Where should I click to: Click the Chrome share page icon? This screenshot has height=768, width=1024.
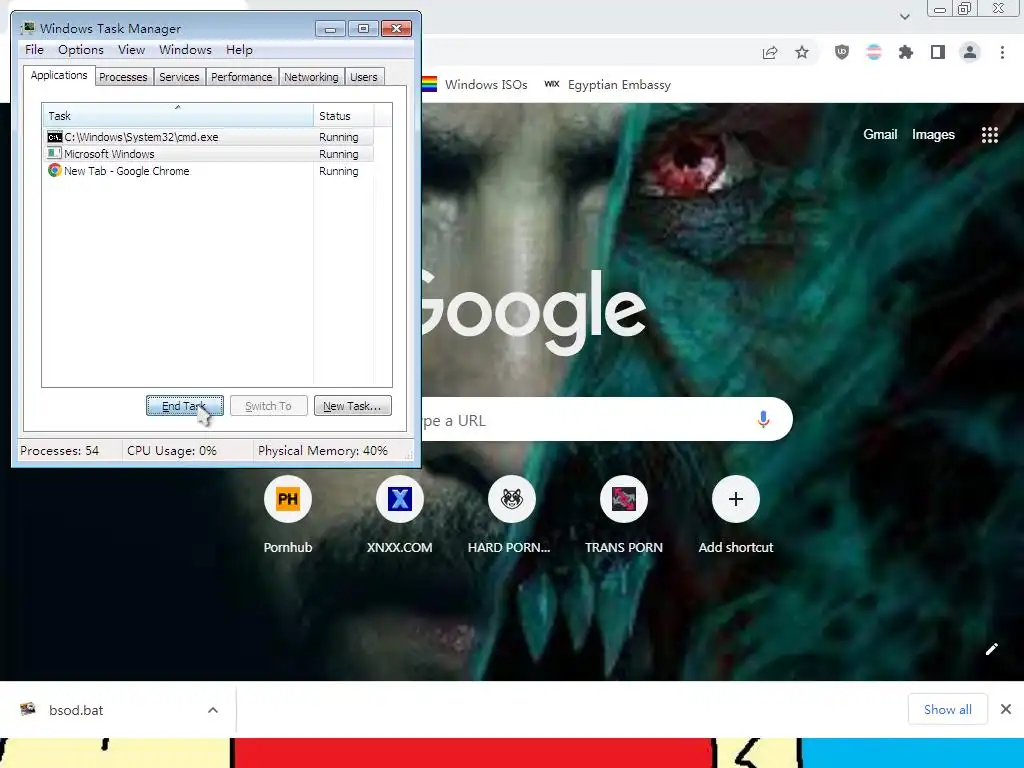(770, 53)
